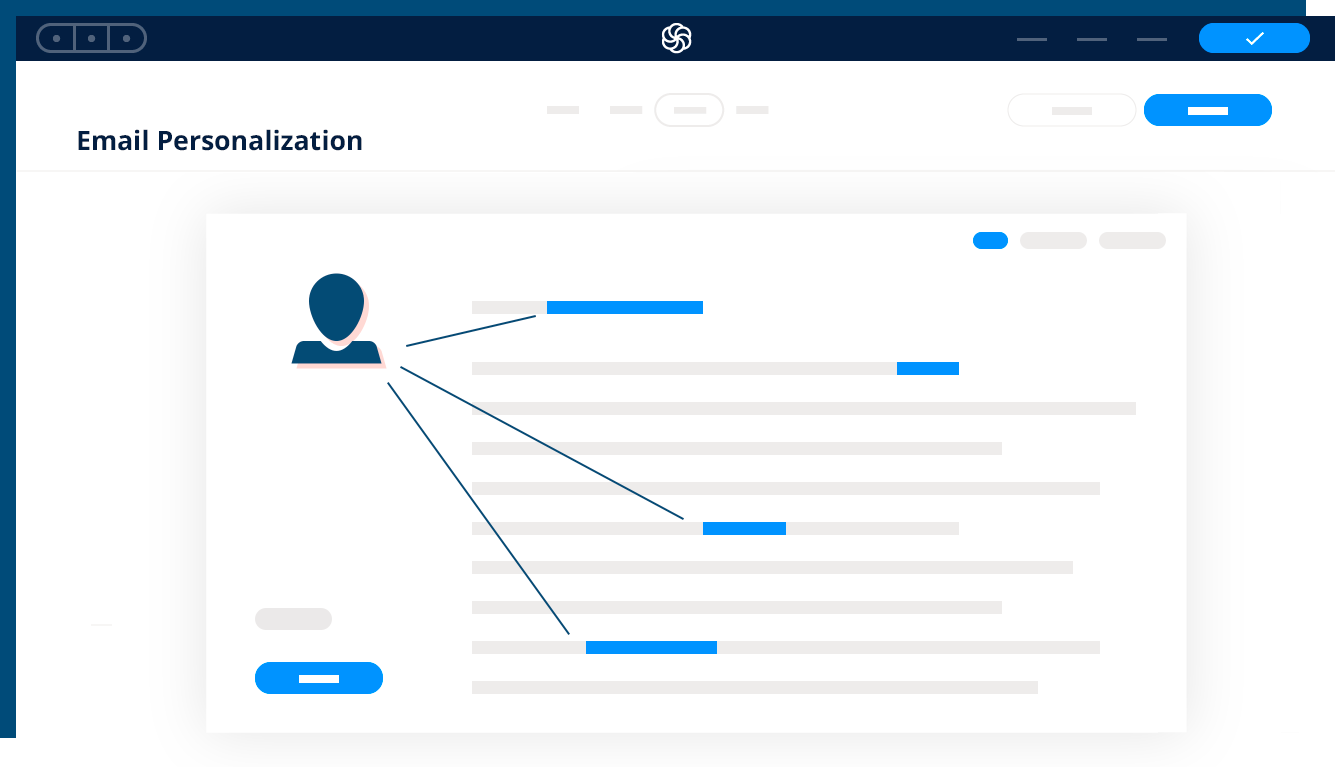The height and width of the screenshot is (767, 1335).
Task: Click the blue highlighted field in first email line
Action: [625, 307]
